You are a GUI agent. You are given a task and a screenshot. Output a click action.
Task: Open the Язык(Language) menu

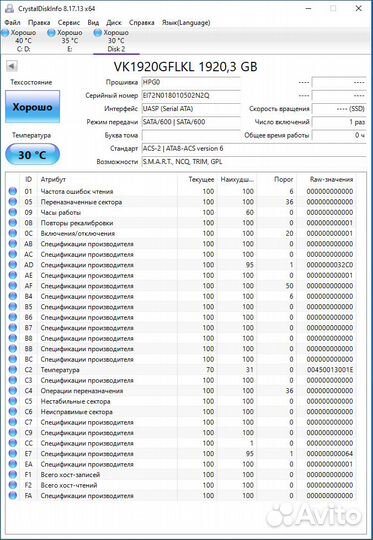coord(186,23)
